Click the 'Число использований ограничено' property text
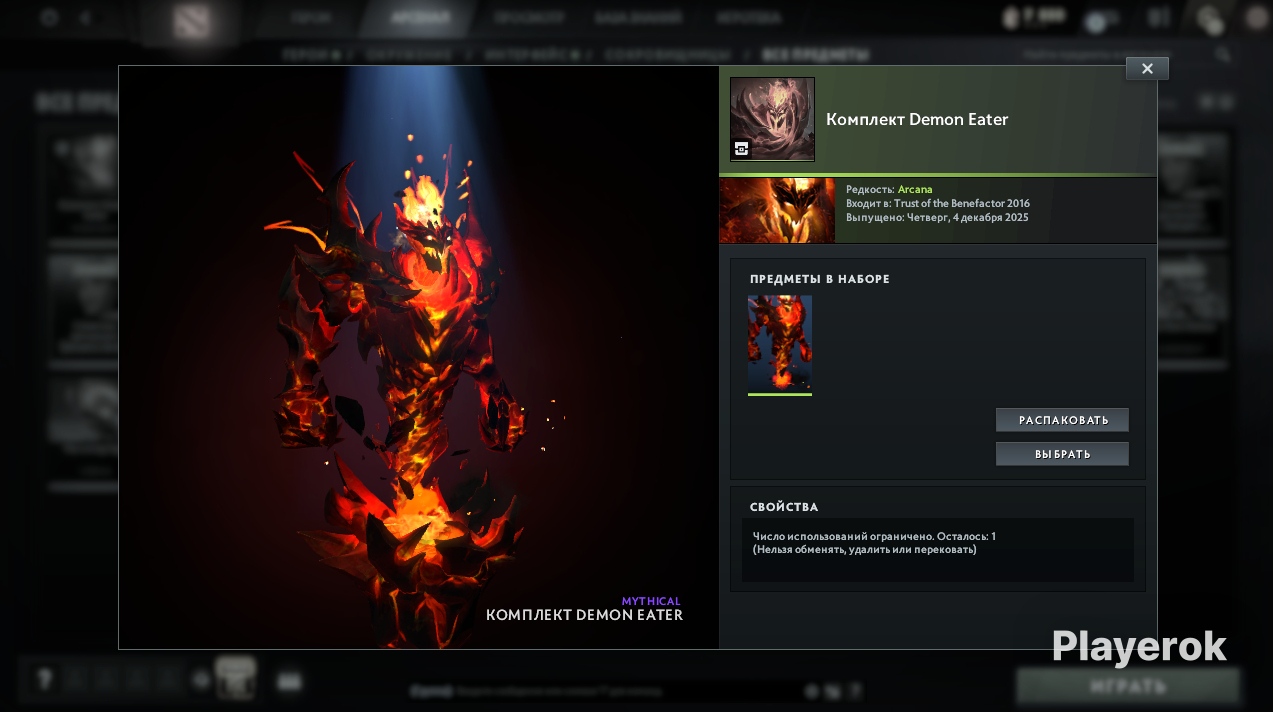 tap(874, 537)
